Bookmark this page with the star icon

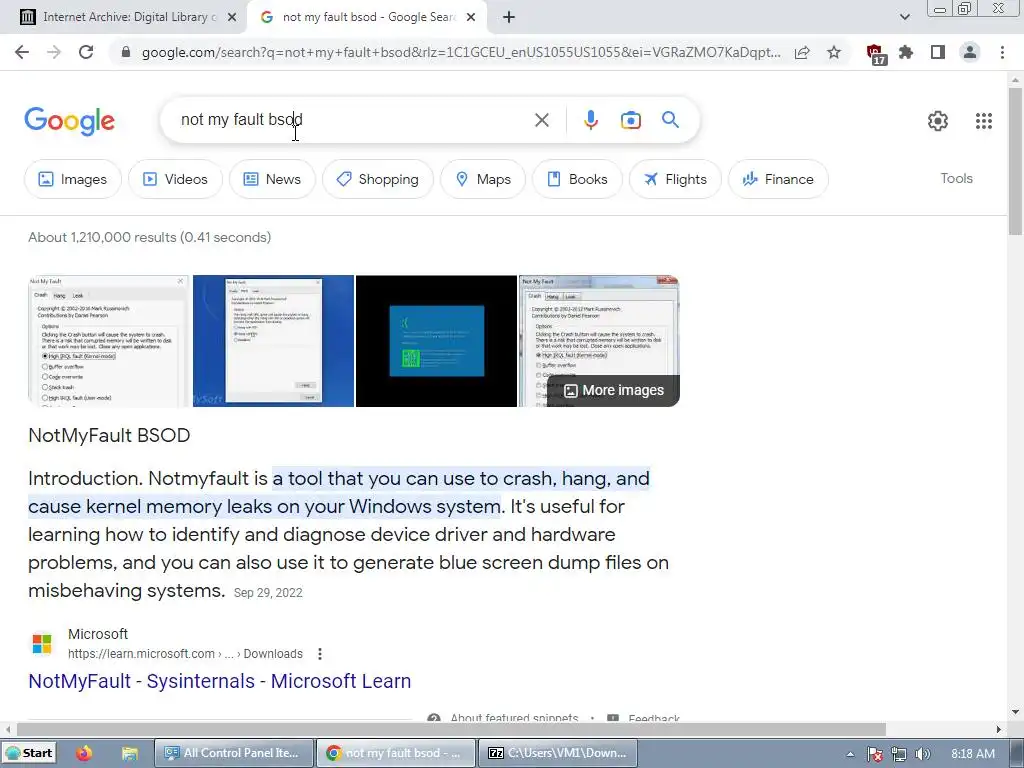coord(834,52)
